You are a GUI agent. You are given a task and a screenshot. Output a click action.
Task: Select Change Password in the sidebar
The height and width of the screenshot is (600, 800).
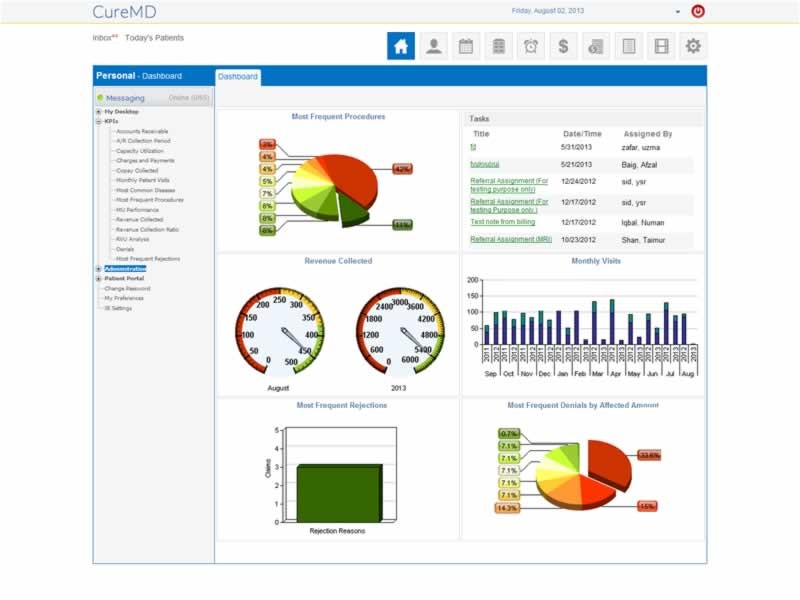point(125,288)
